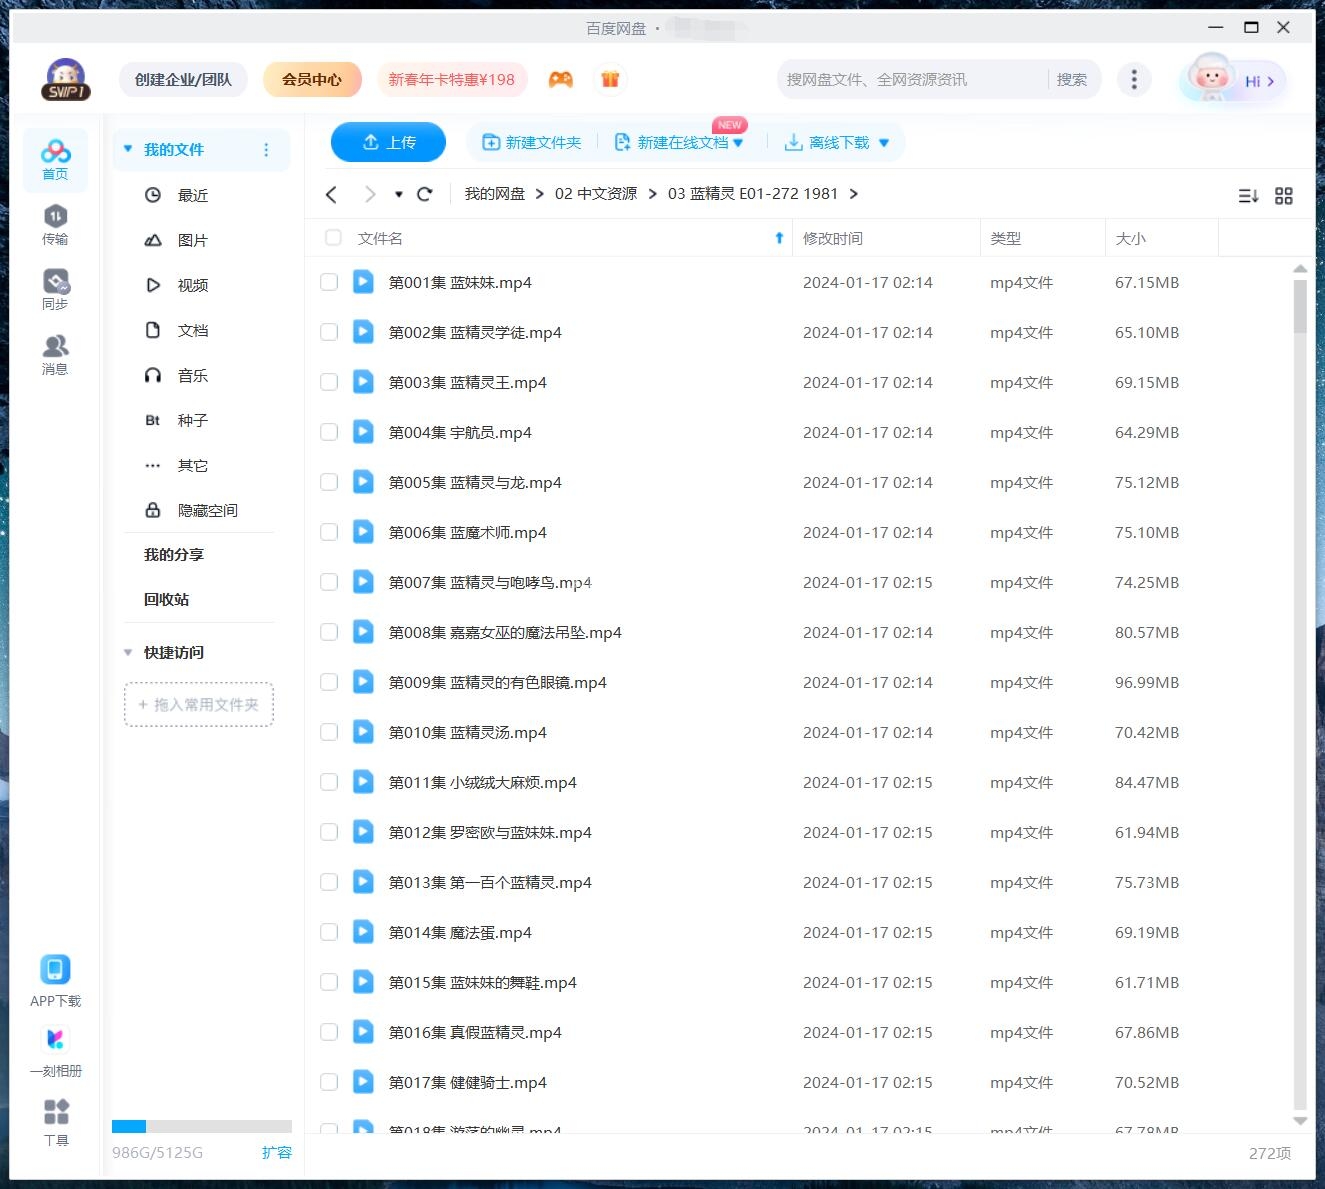This screenshot has height=1189, width=1325.
Task: Open 会员中心 from the top bar
Action: click(312, 79)
